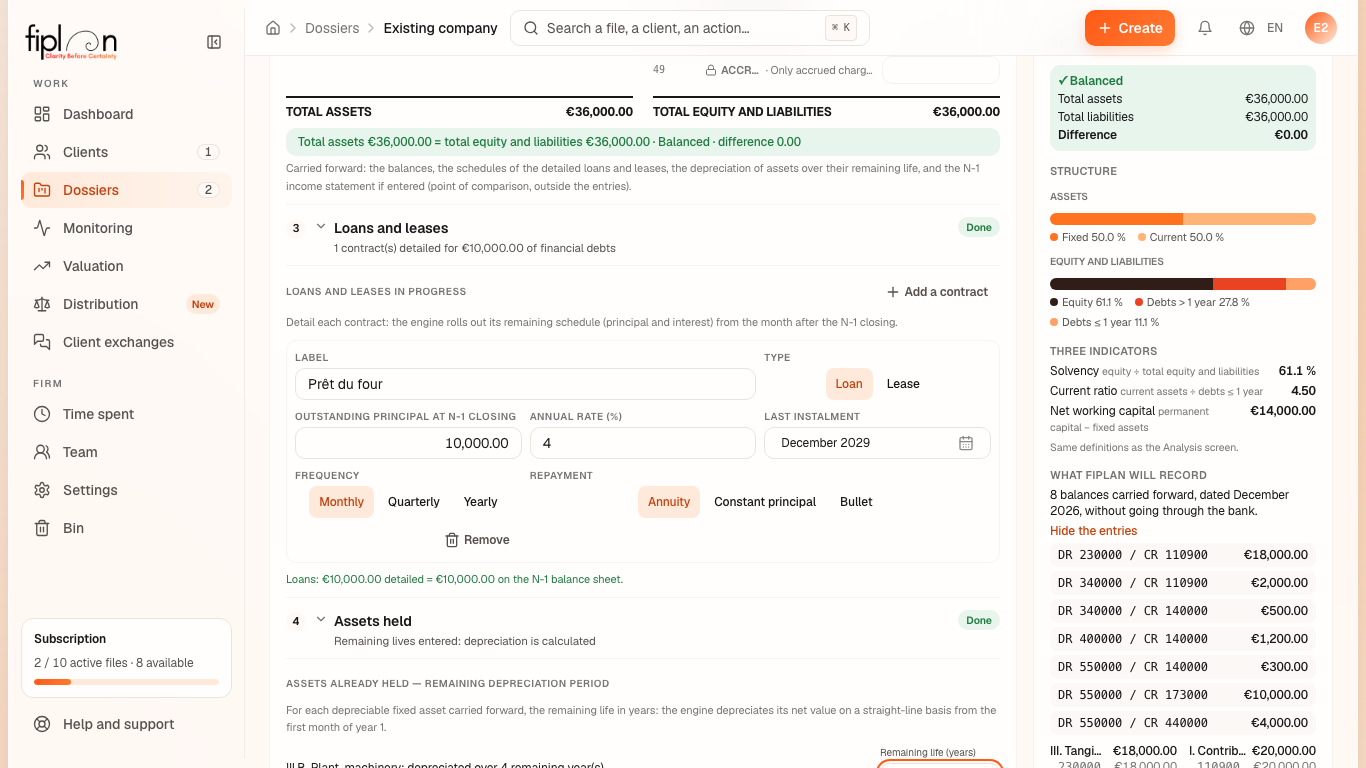Open the Monitoring page
This screenshot has width=1366, height=768.
tap(126, 228)
